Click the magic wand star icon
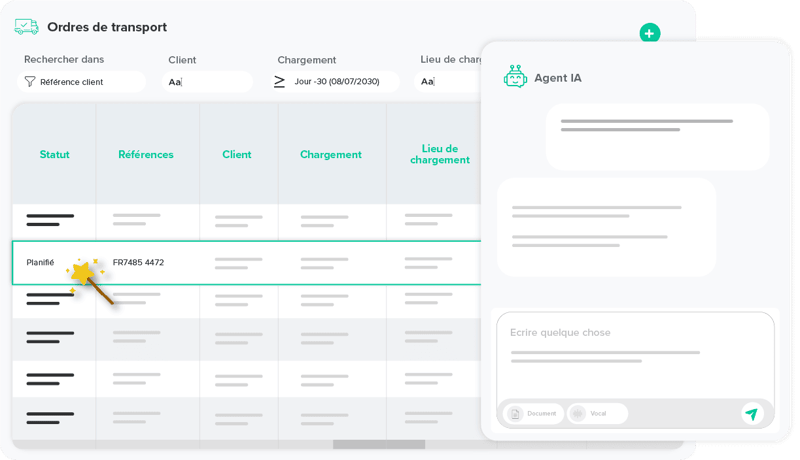The image size is (800, 460). [83, 272]
